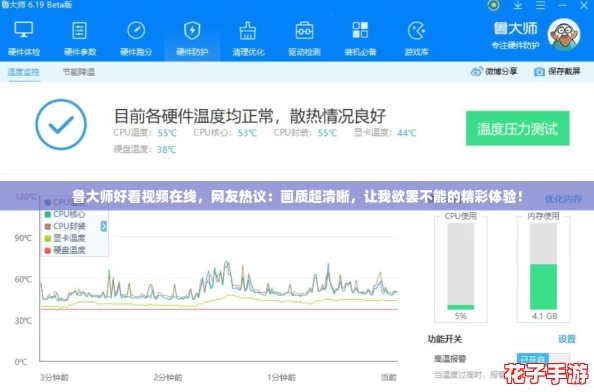
Task: Open 驱动检测 driver detection icon
Action: click(x=304, y=30)
